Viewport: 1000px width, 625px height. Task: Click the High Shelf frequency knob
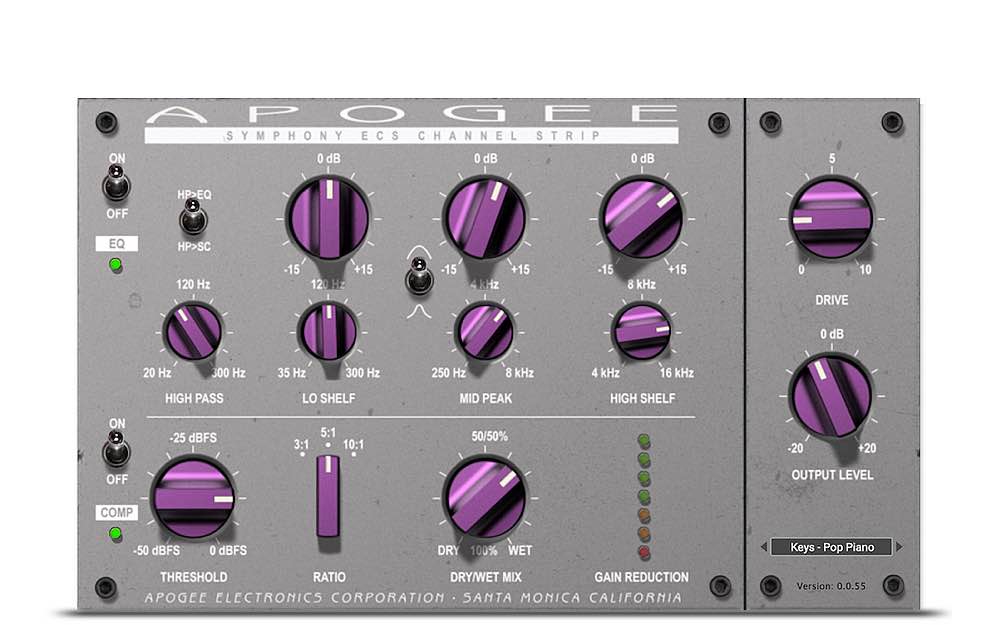642,331
